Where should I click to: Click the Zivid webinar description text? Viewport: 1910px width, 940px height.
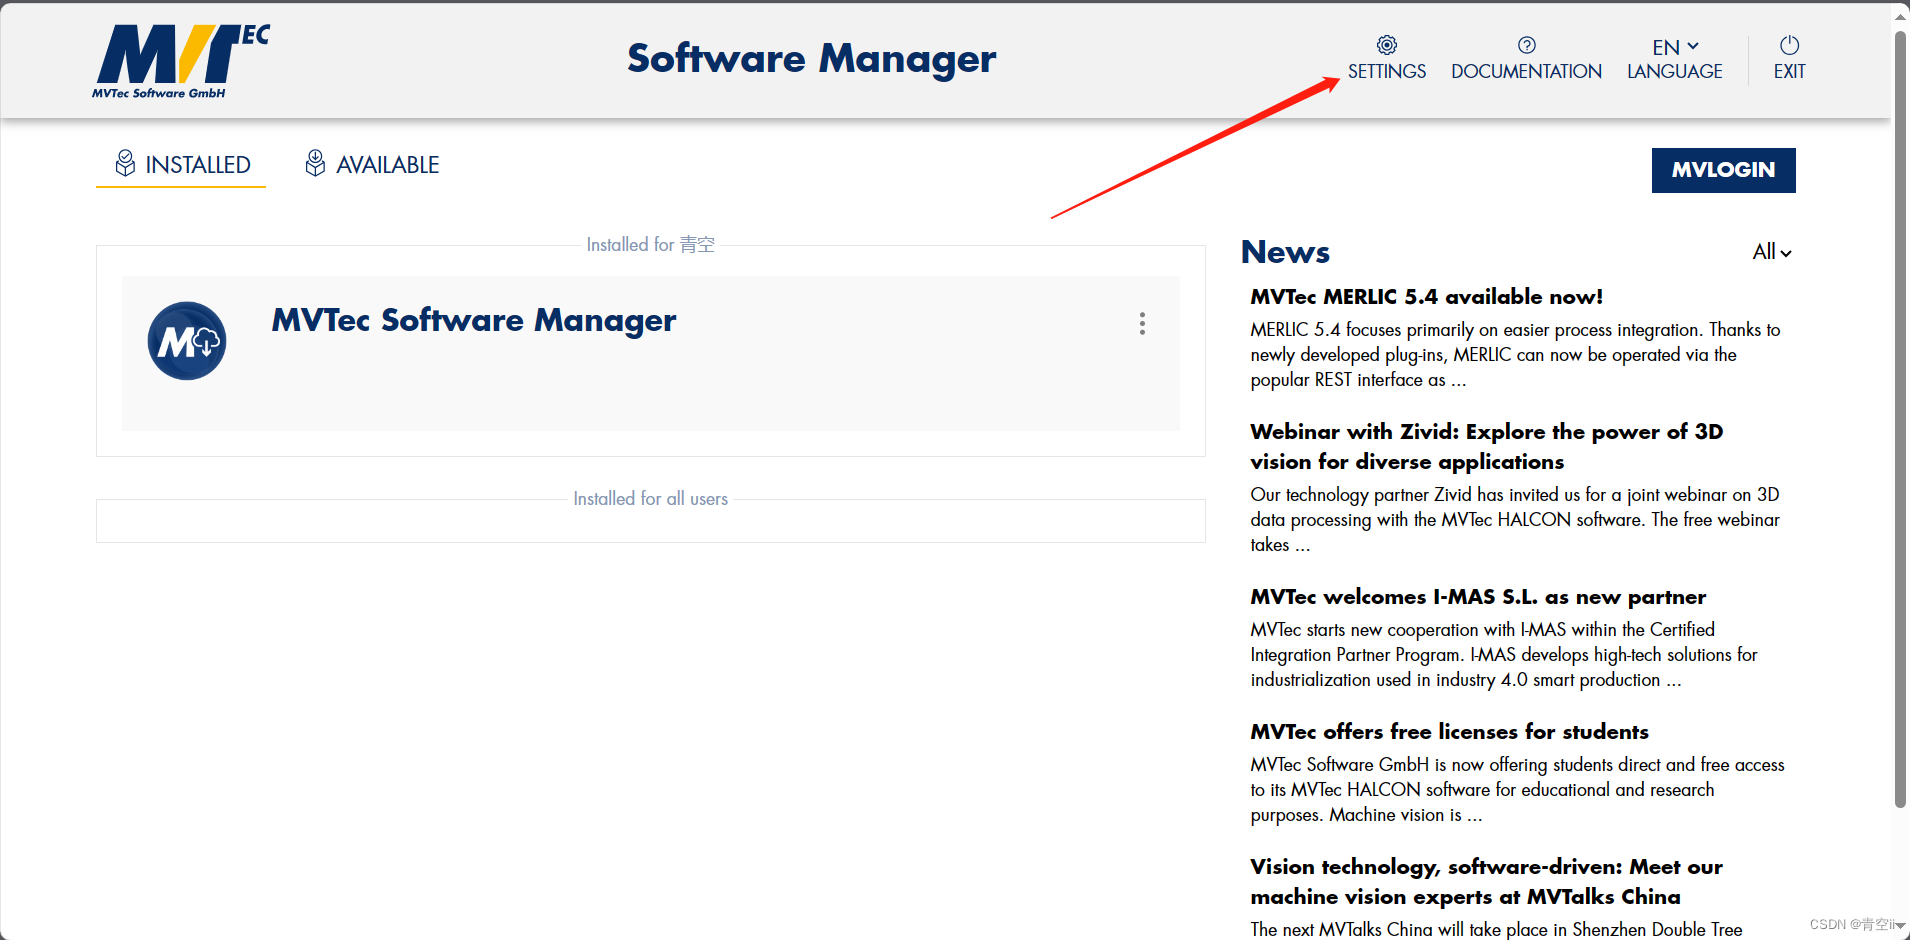[1515, 520]
